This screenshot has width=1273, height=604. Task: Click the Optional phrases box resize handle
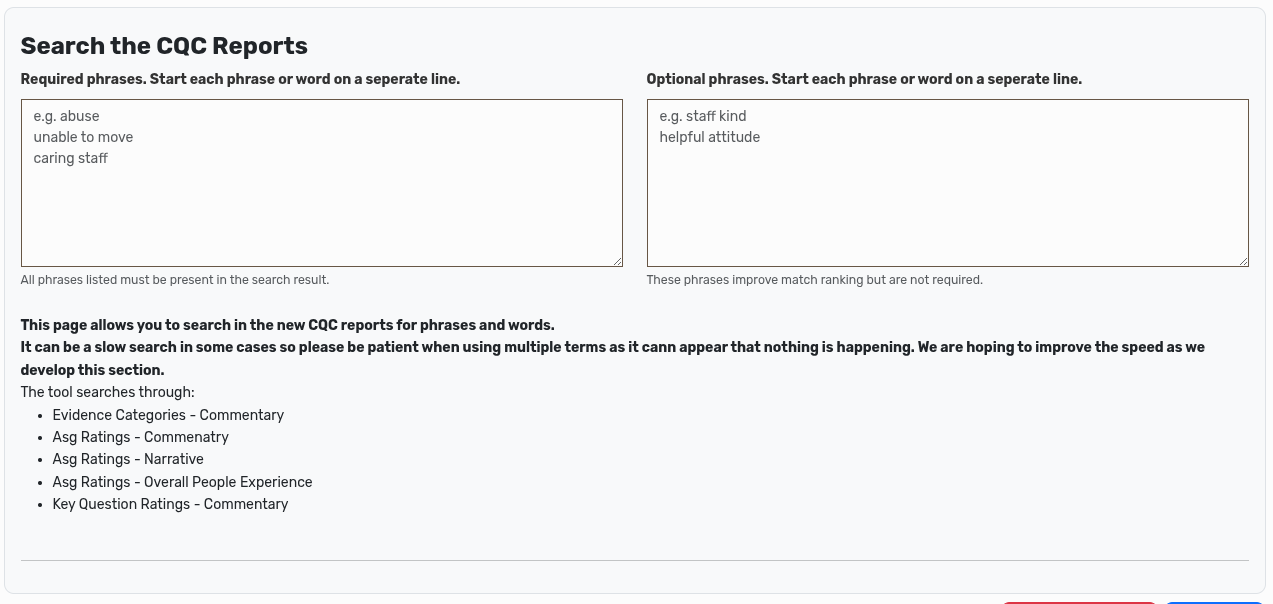(x=1243, y=261)
